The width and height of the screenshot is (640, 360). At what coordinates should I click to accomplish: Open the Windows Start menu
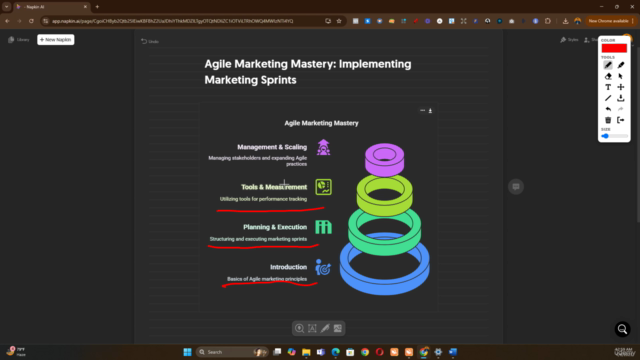coord(187,352)
